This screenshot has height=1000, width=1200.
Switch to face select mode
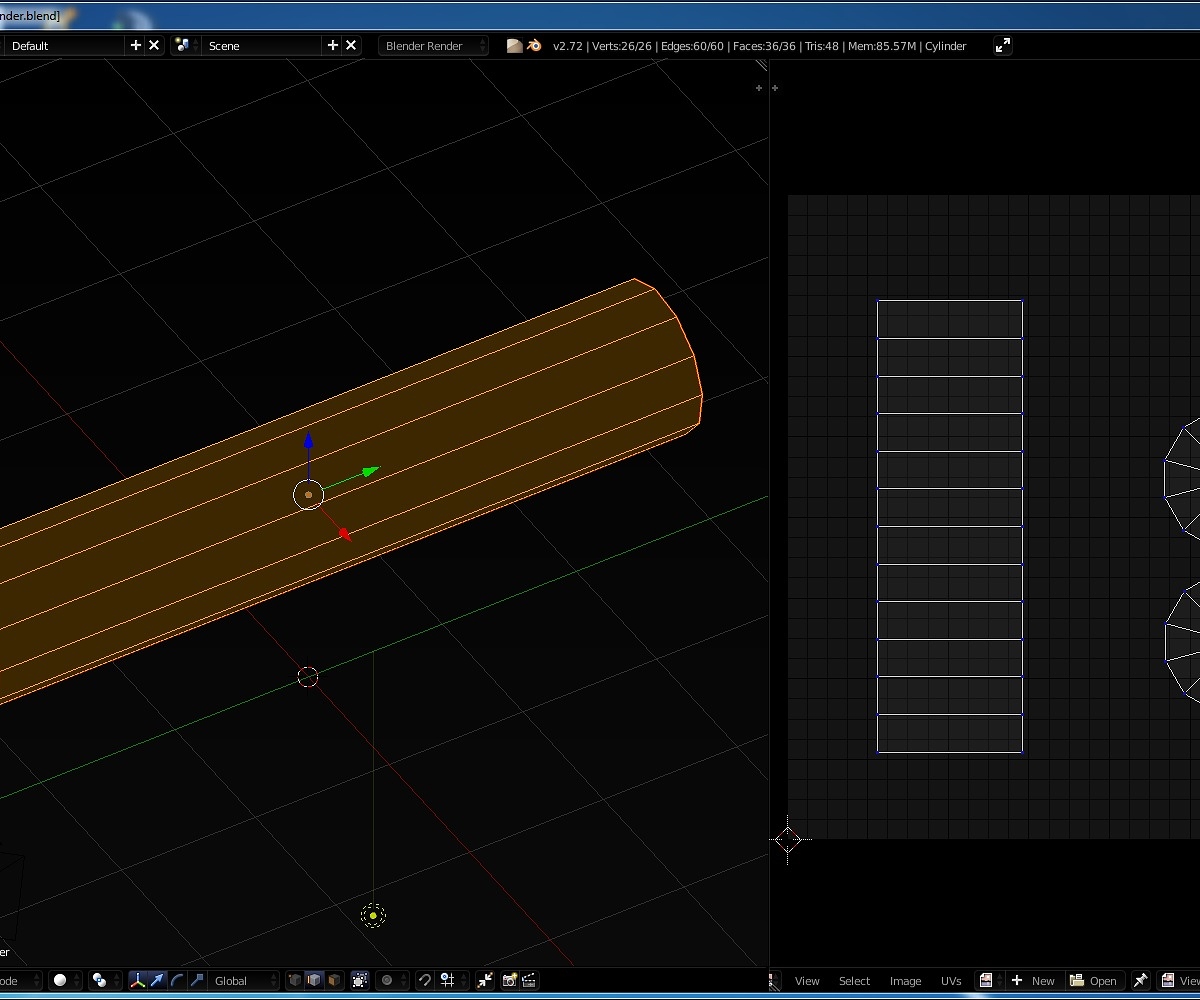(334, 980)
